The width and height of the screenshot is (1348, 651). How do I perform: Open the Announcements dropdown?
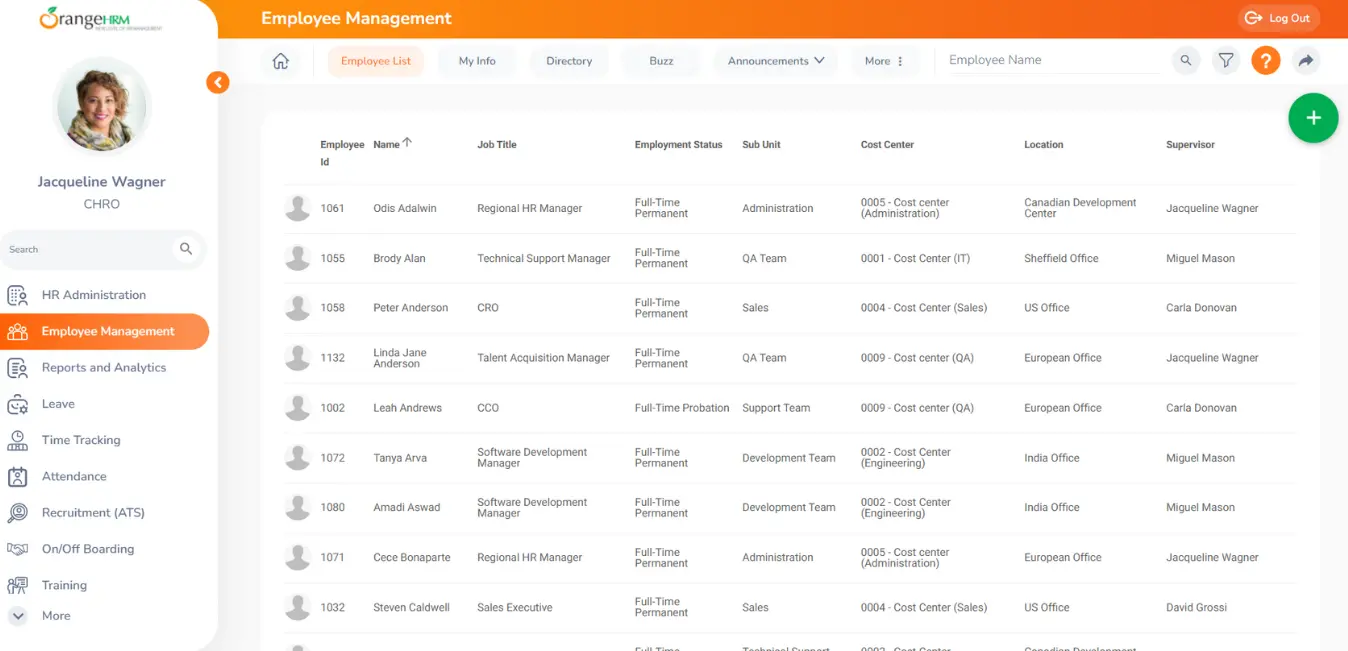(x=775, y=61)
